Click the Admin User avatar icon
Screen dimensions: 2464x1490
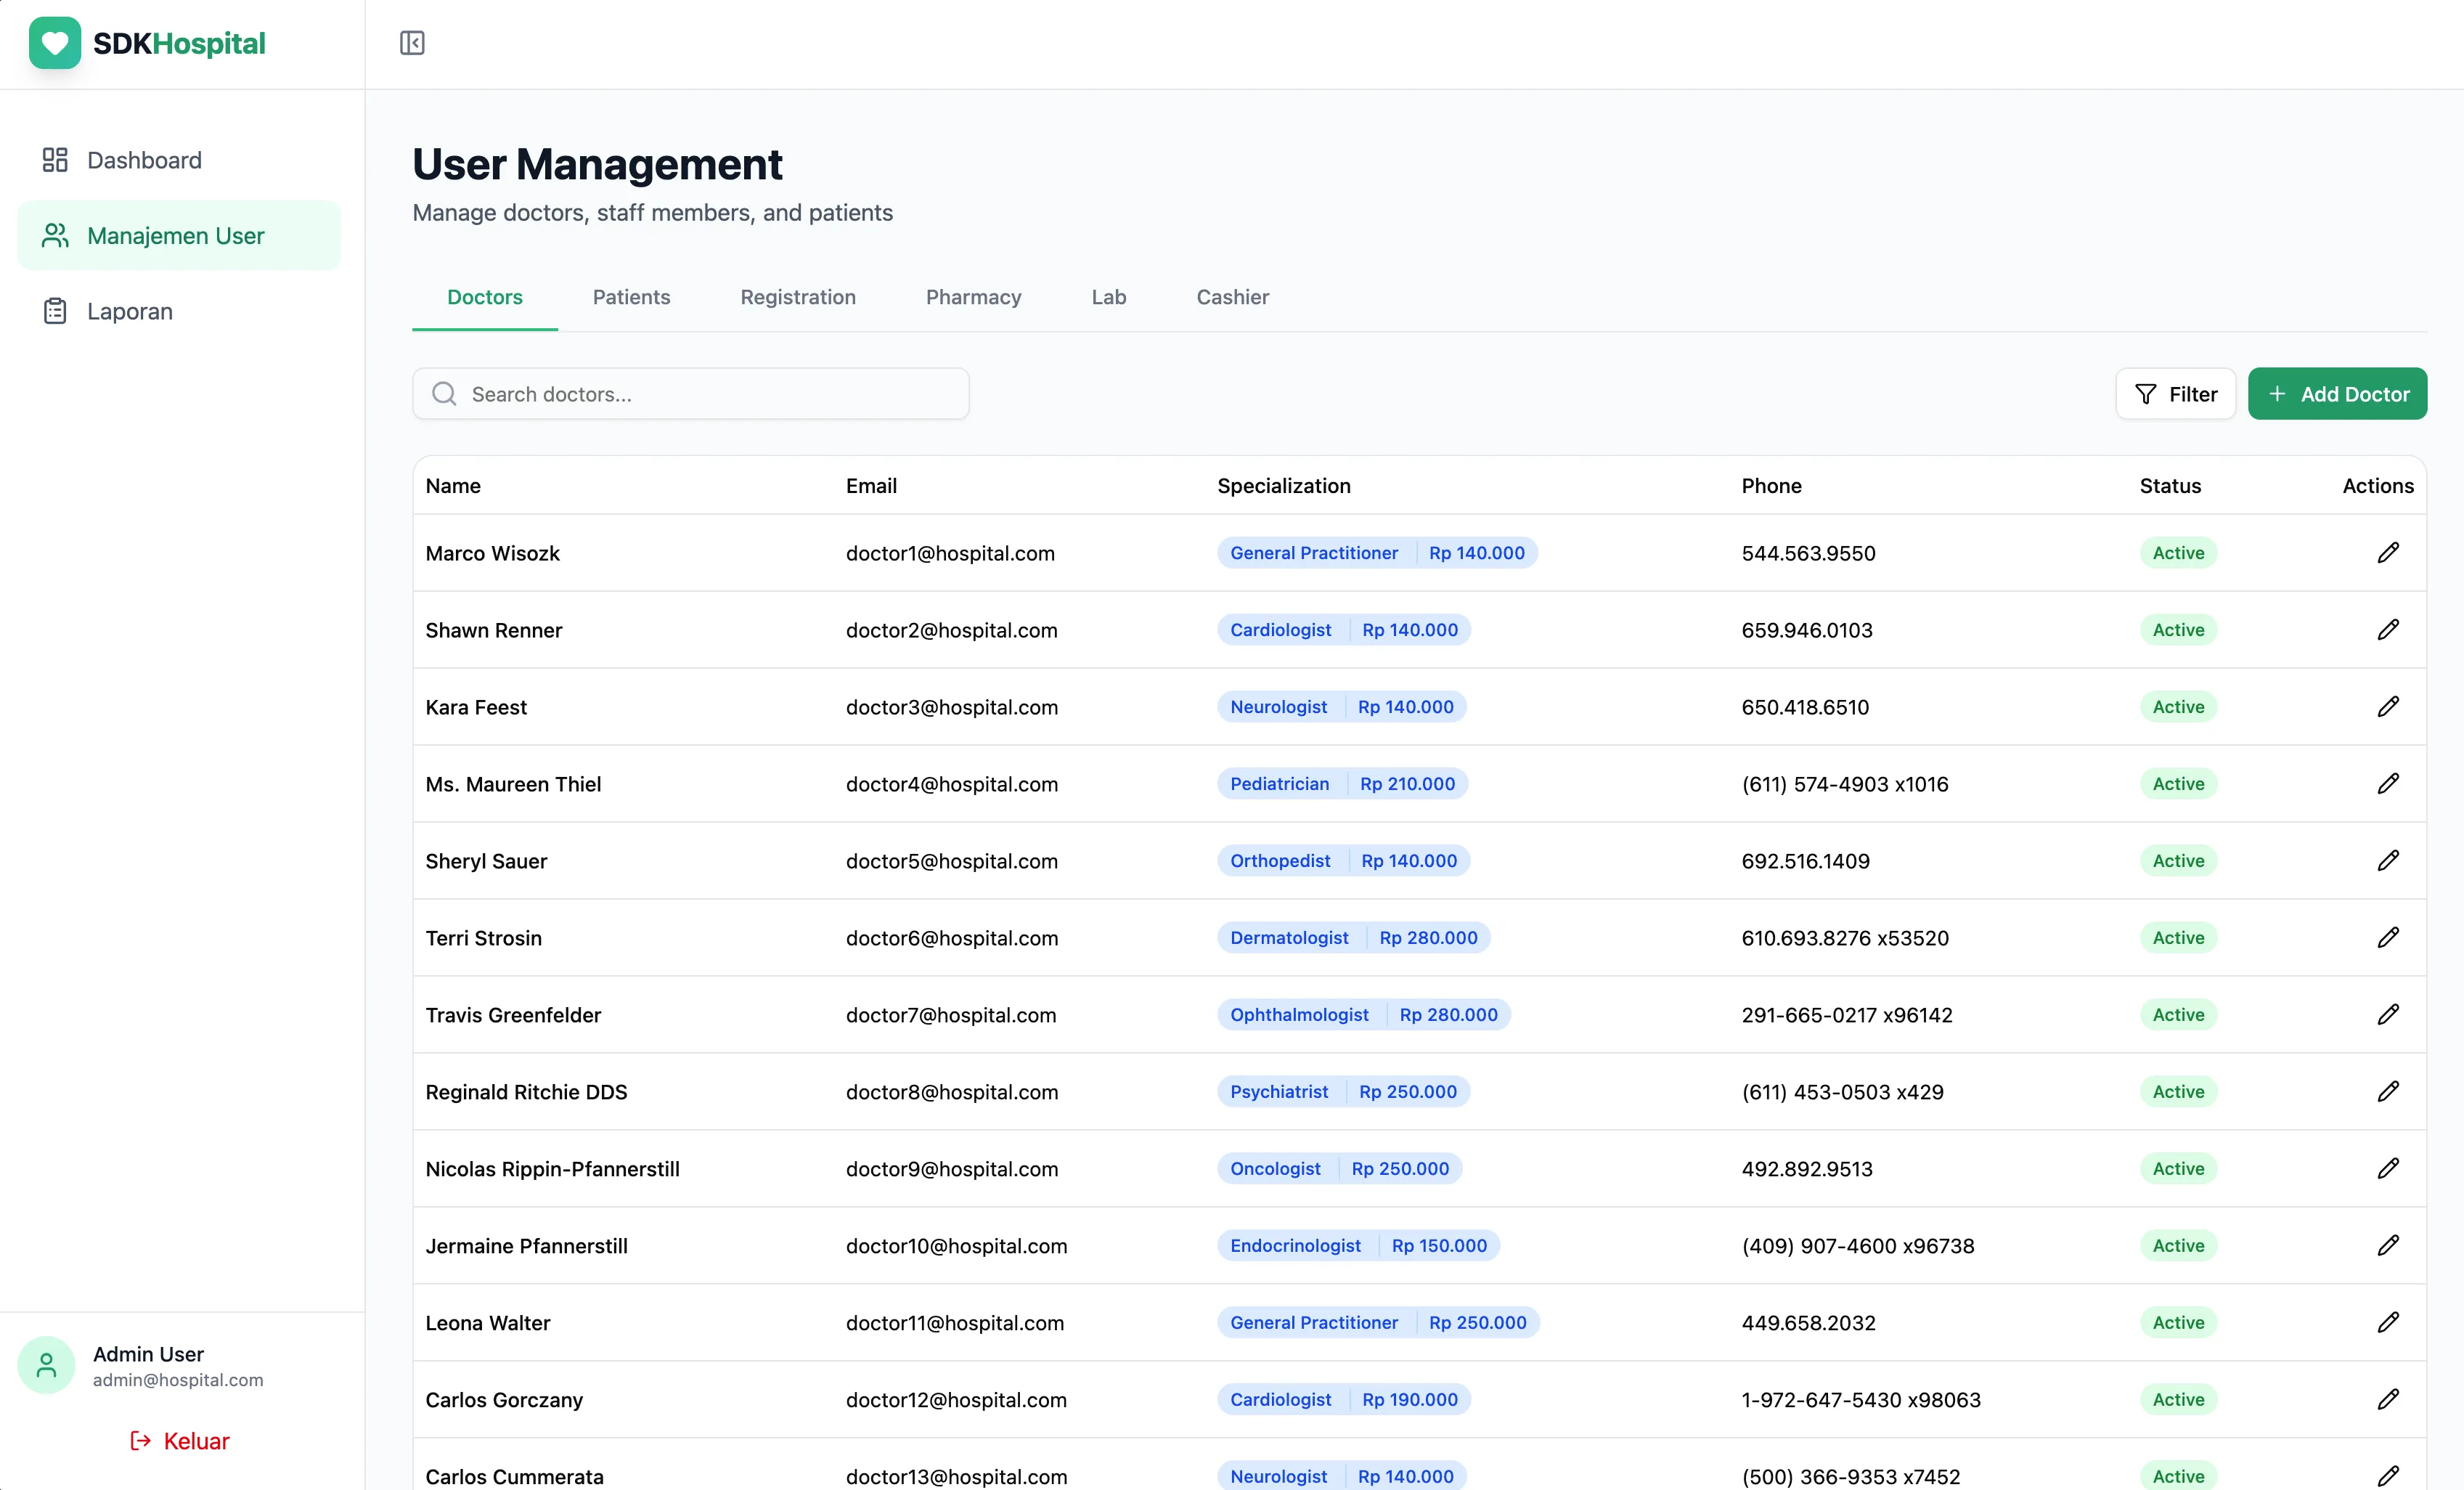tap(46, 1364)
